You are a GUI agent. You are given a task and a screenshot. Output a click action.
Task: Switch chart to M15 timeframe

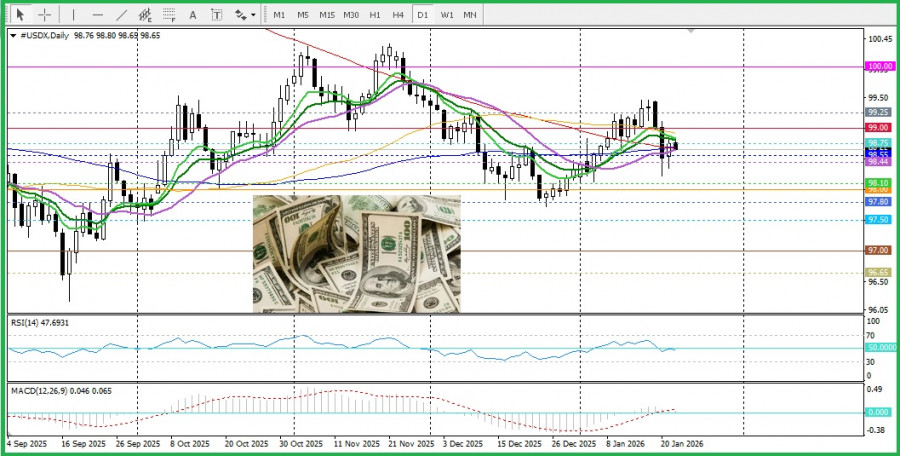click(x=327, y=15)
